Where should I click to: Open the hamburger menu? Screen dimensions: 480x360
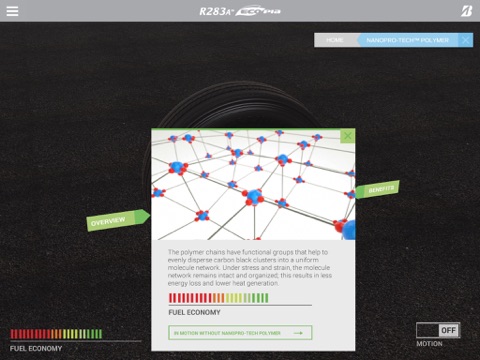pyautogui.click(x=12, y=11)
